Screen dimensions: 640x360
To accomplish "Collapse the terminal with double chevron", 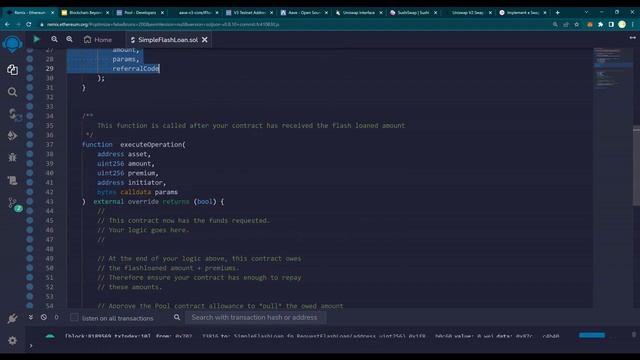I will pyautogui.click(x=31, y=317).
